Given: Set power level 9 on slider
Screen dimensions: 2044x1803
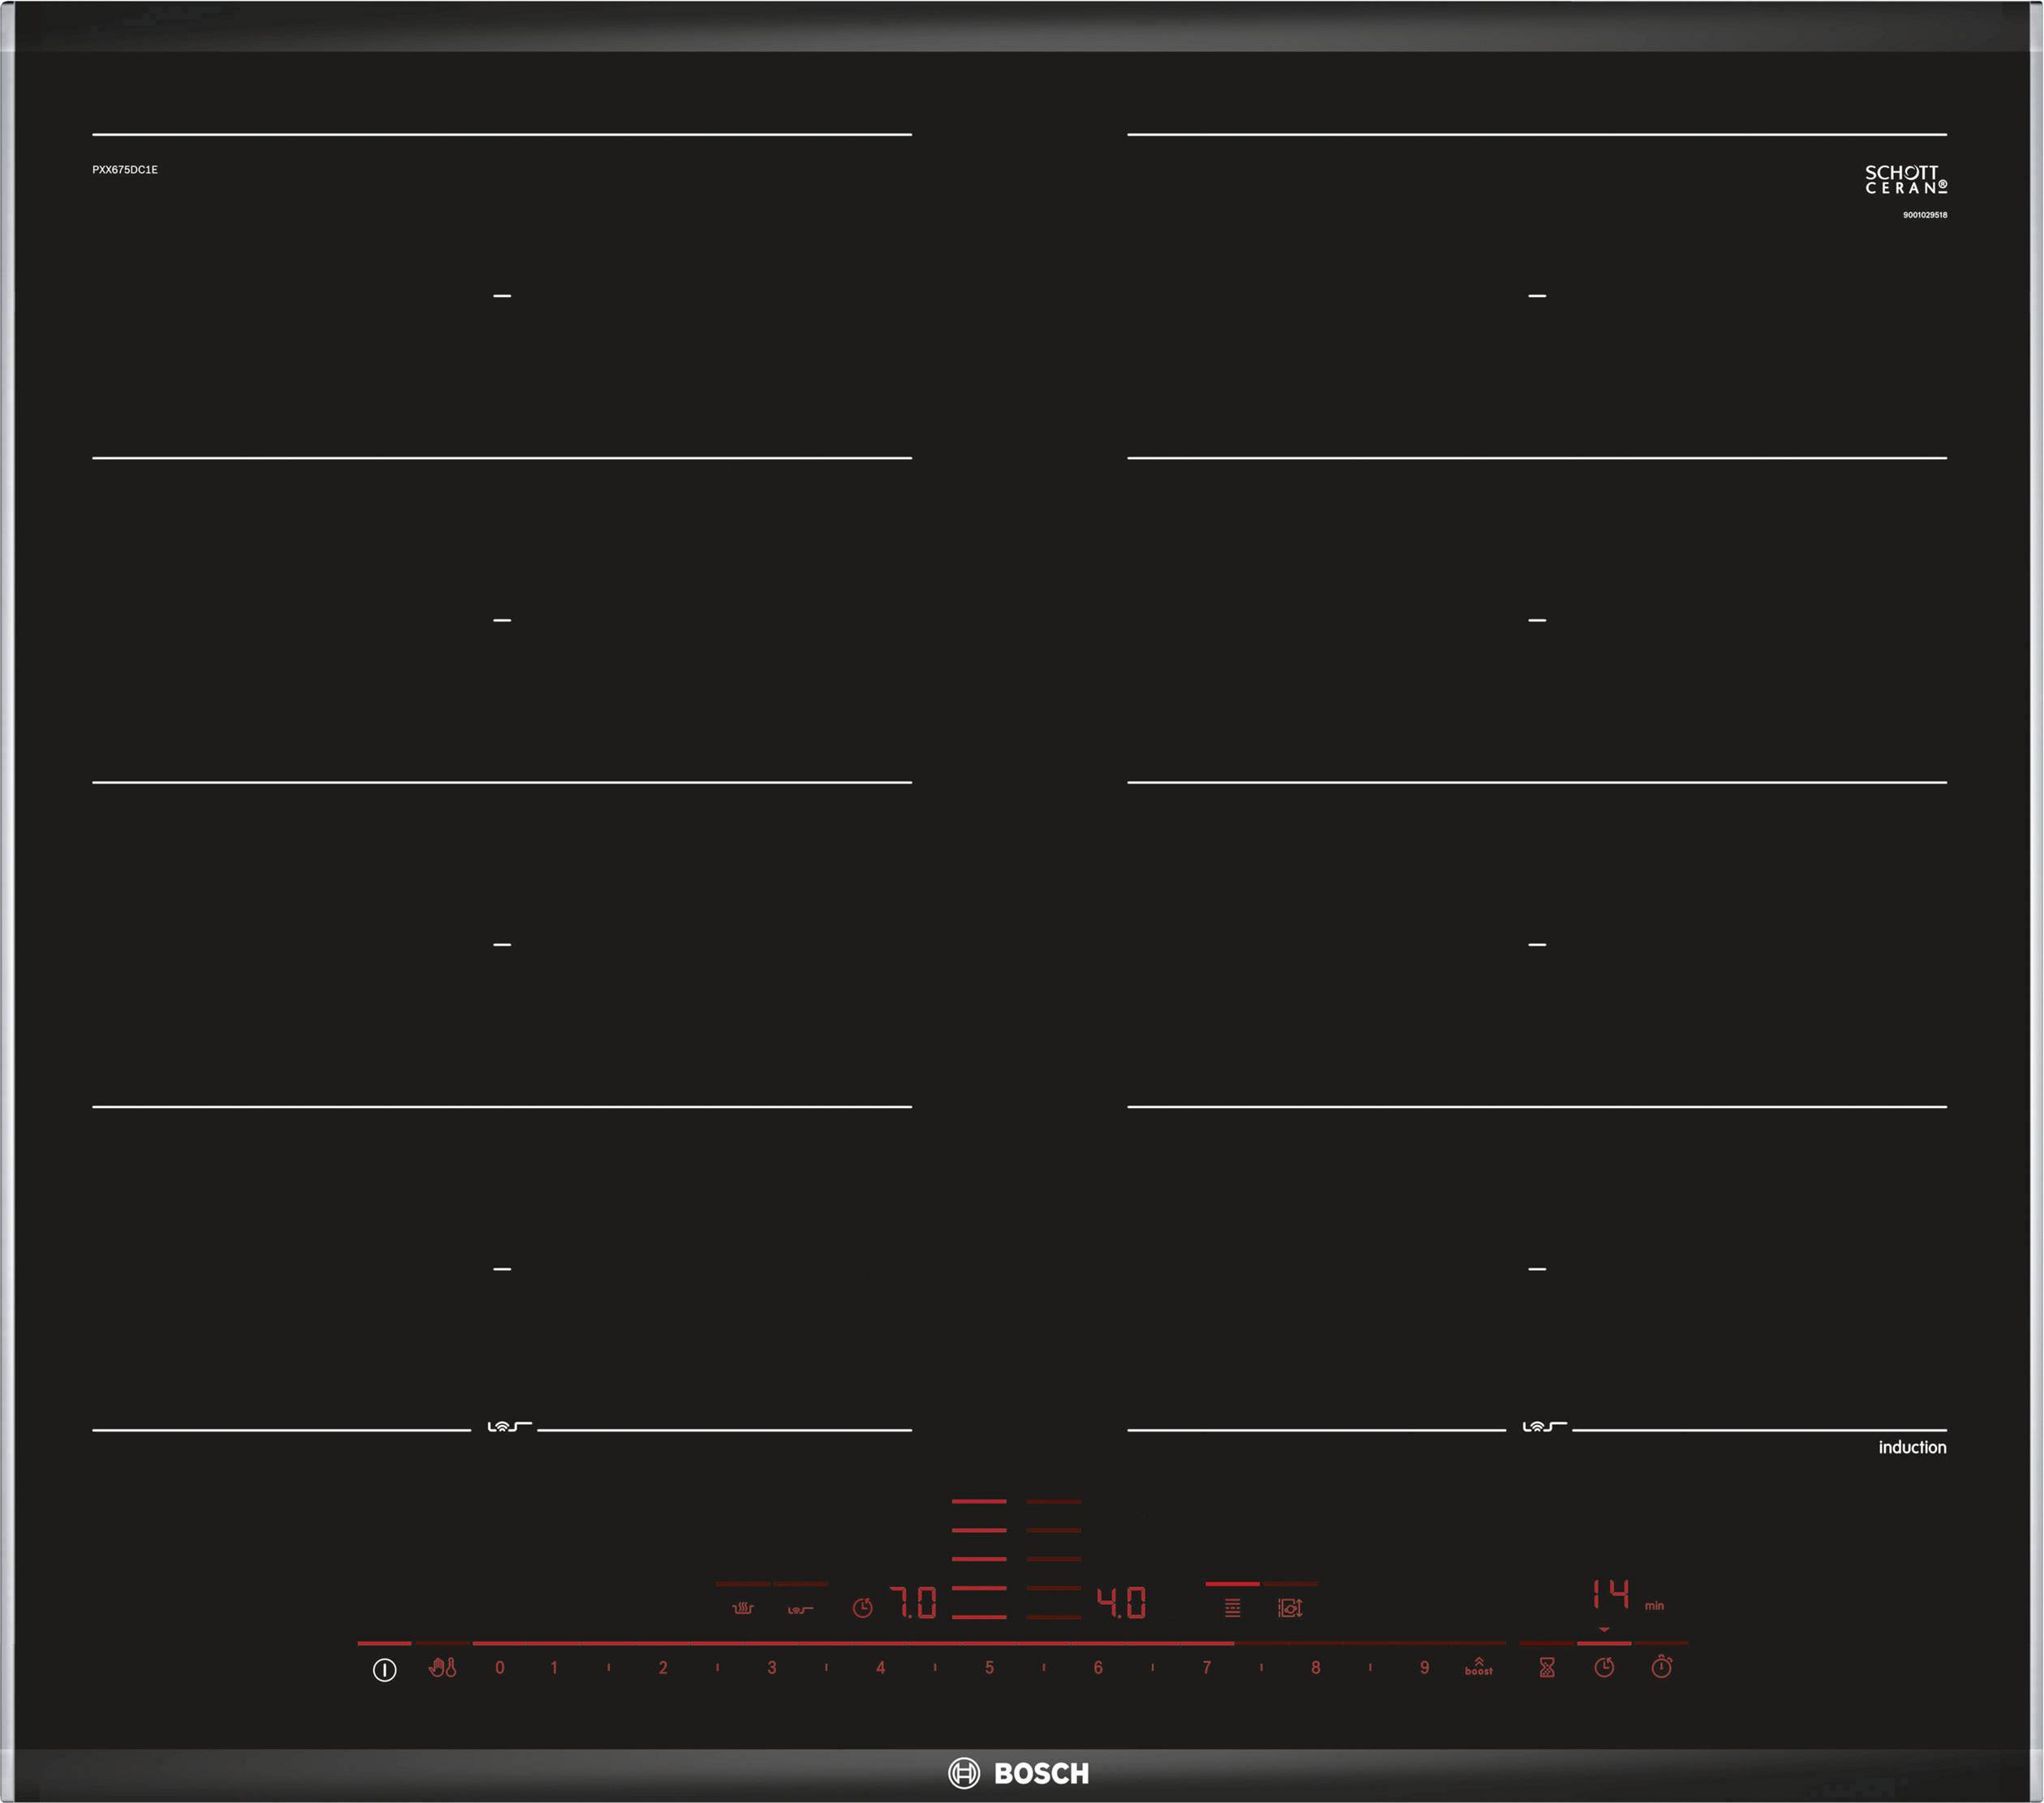Looking at the screenshot, I should click(x=1424, y=1668).
